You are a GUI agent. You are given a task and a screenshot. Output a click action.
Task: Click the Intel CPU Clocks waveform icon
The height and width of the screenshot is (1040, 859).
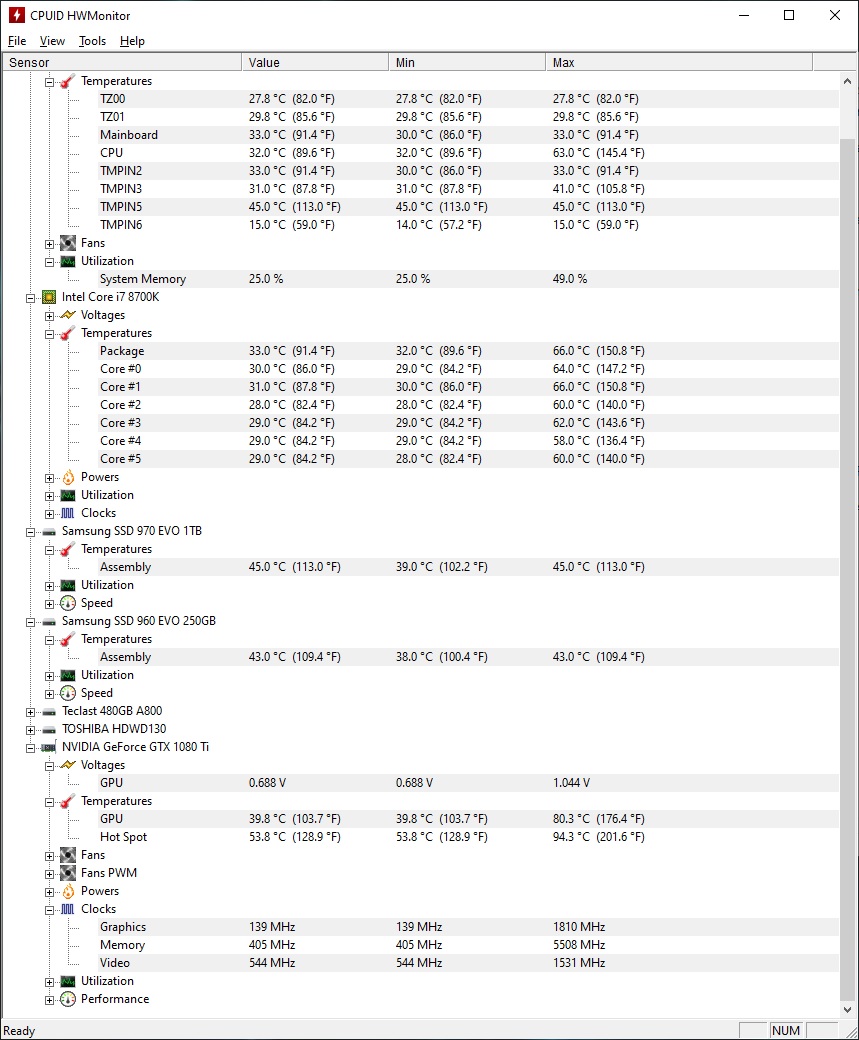click(68, 513)
